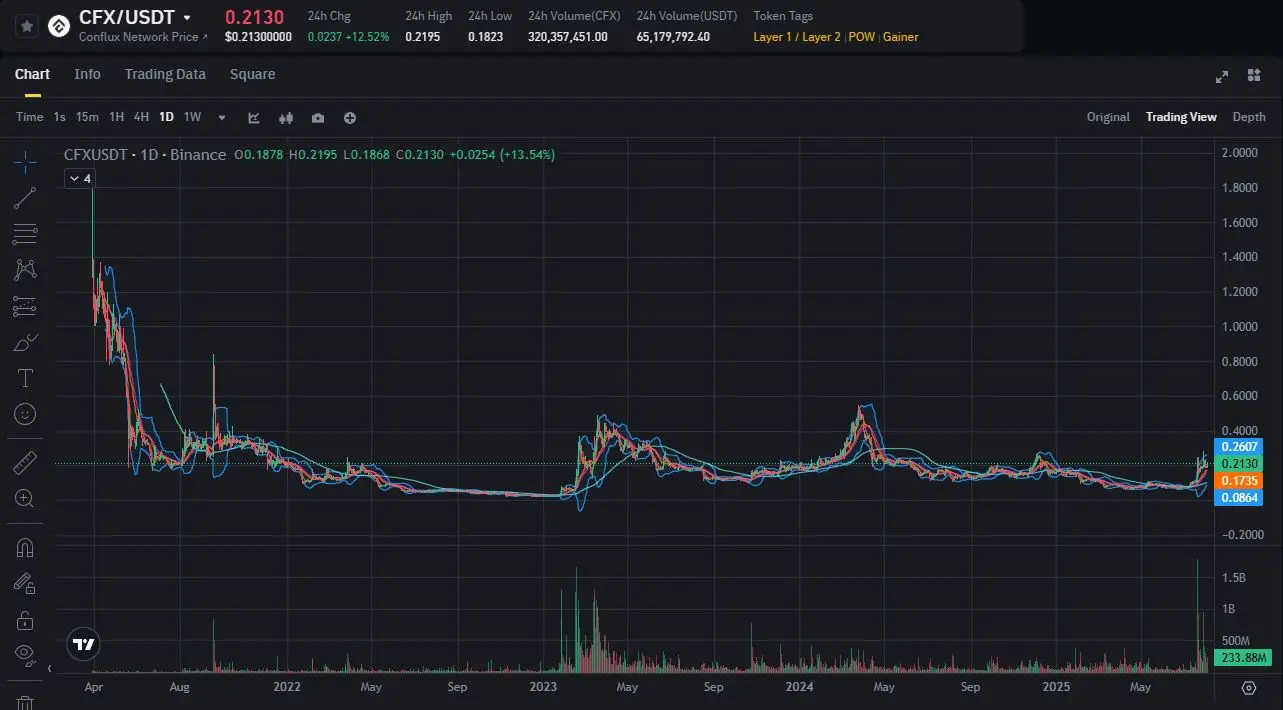Switch chart view to Trading View
The image size is (1283, 710).
click(1181, 117)
